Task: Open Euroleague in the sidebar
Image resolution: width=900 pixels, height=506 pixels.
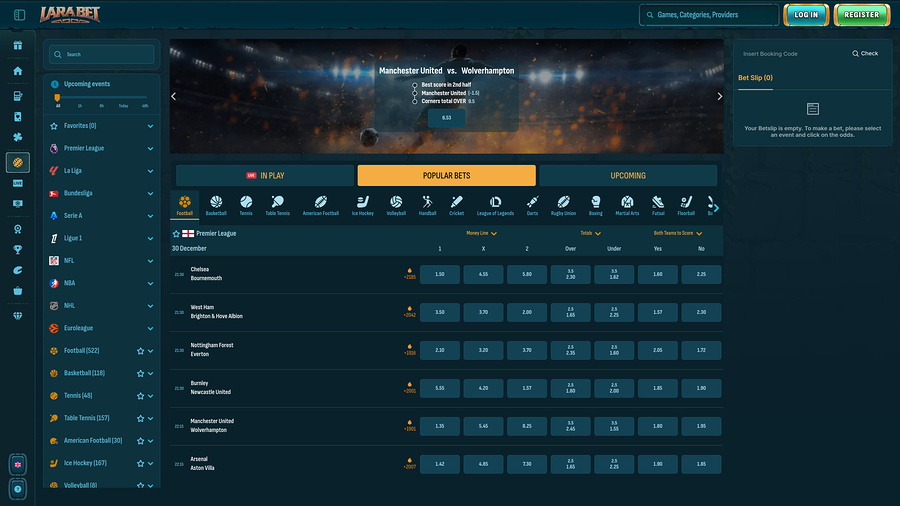Action: [x=102, y=328]
